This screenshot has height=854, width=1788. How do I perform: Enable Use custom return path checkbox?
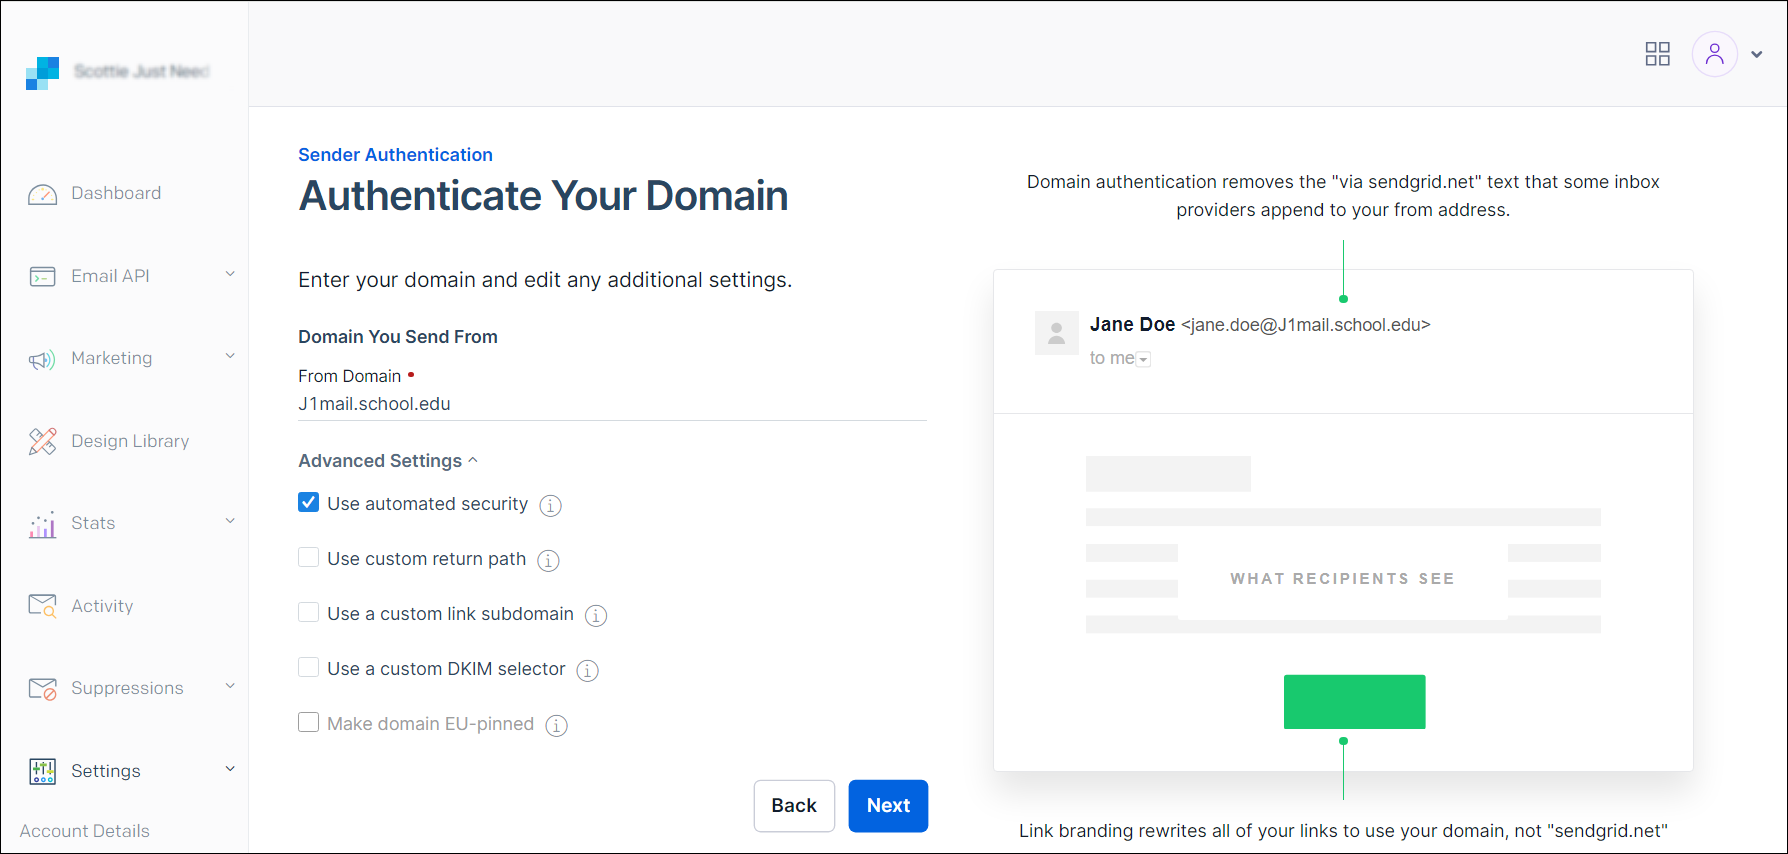coord(309,558)
